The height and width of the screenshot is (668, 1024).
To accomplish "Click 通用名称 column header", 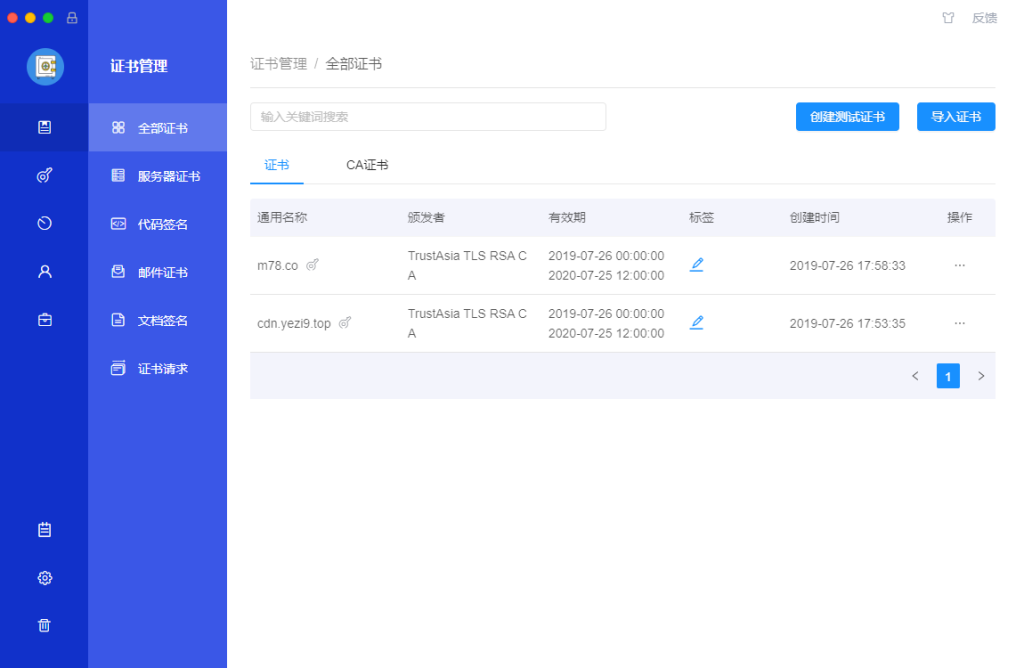I will (x=282, y=217).
